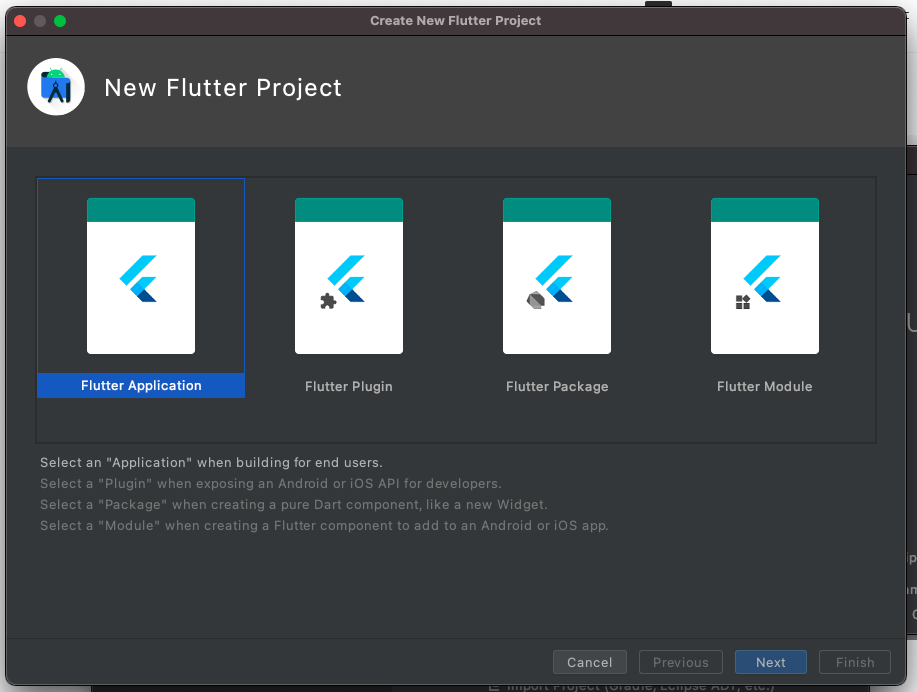Viewport: 917px width, 692px height.
Task: Select the Flutter Application project thumbnail
Action: pos(141,276)
